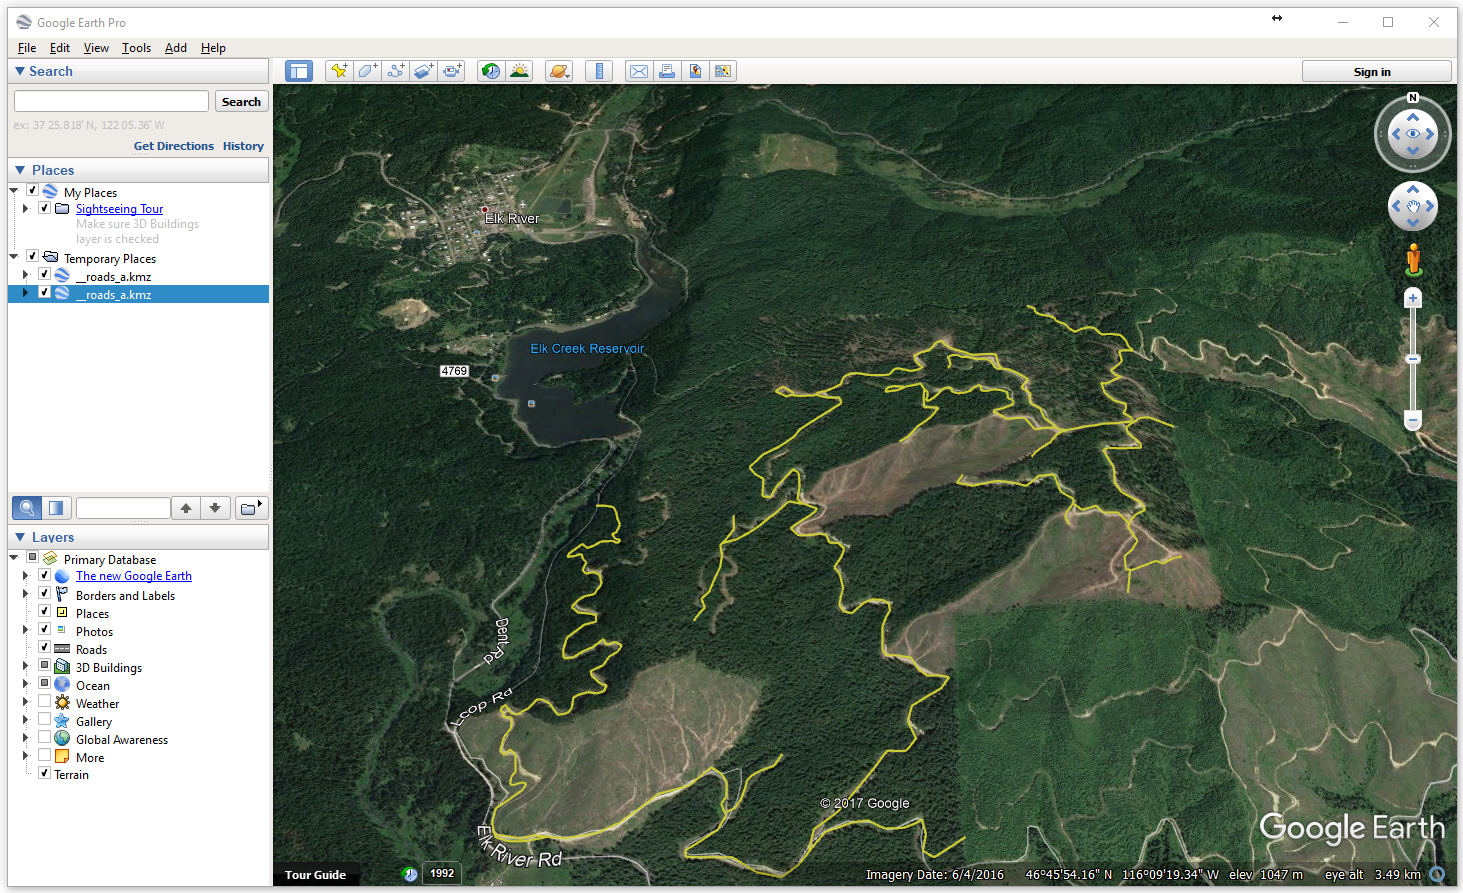This screenshot has height=893, width=1463.
Task: Click the Print icon in toolbar
Action: click(666, 71)
